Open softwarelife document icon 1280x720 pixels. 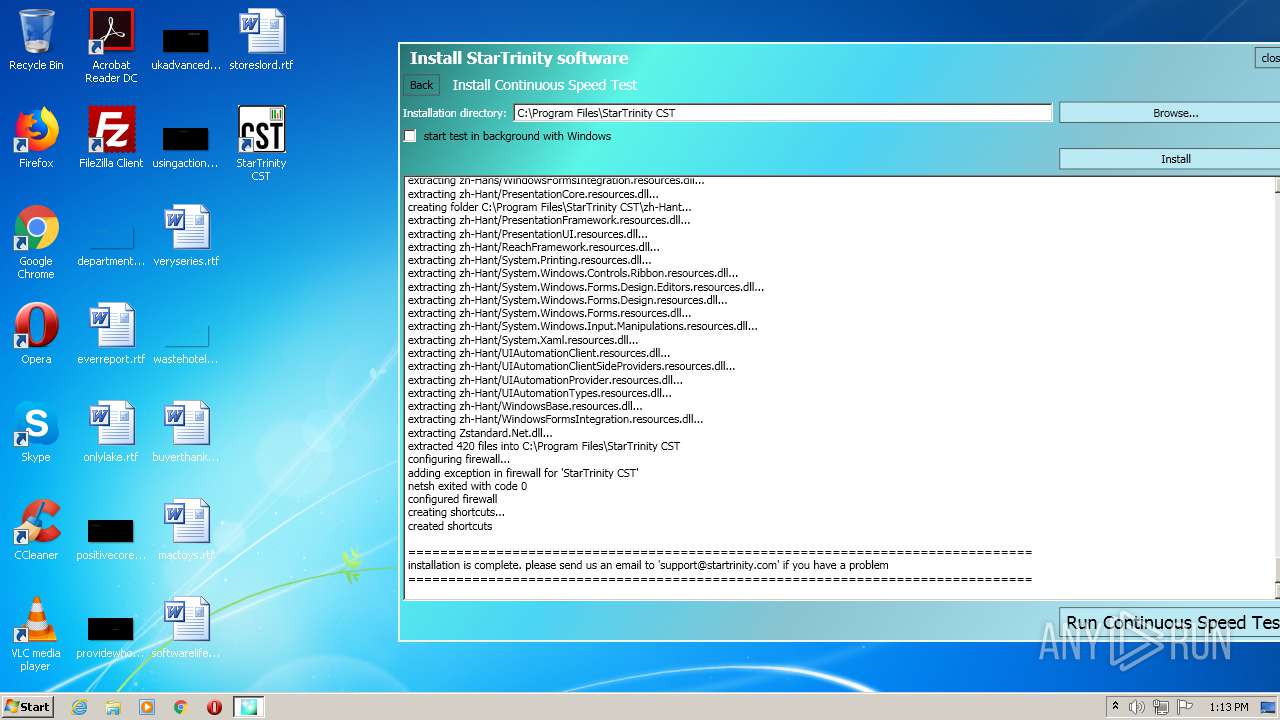(x=186, y=628)
